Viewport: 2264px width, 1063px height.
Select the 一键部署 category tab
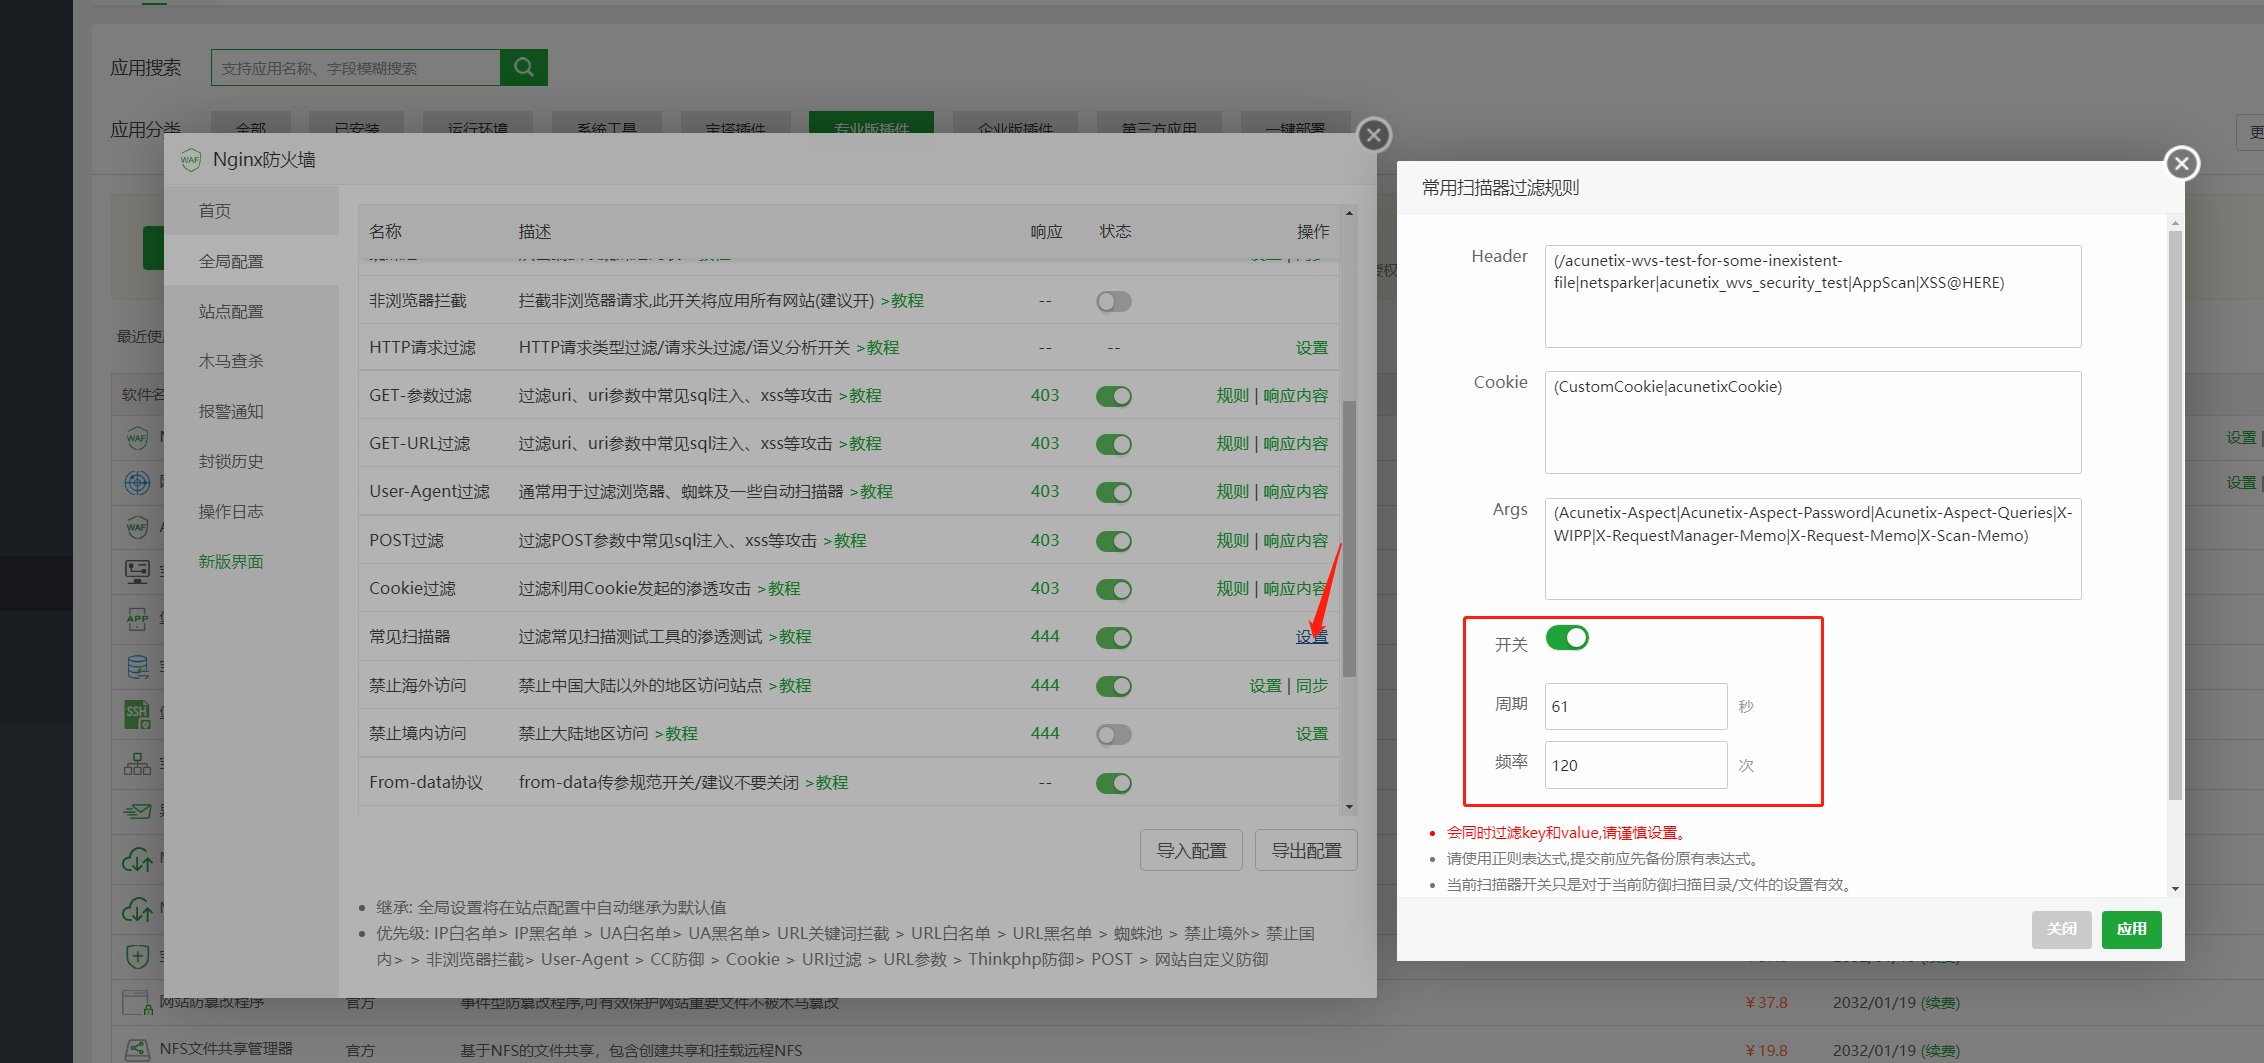click(1295, 123)
